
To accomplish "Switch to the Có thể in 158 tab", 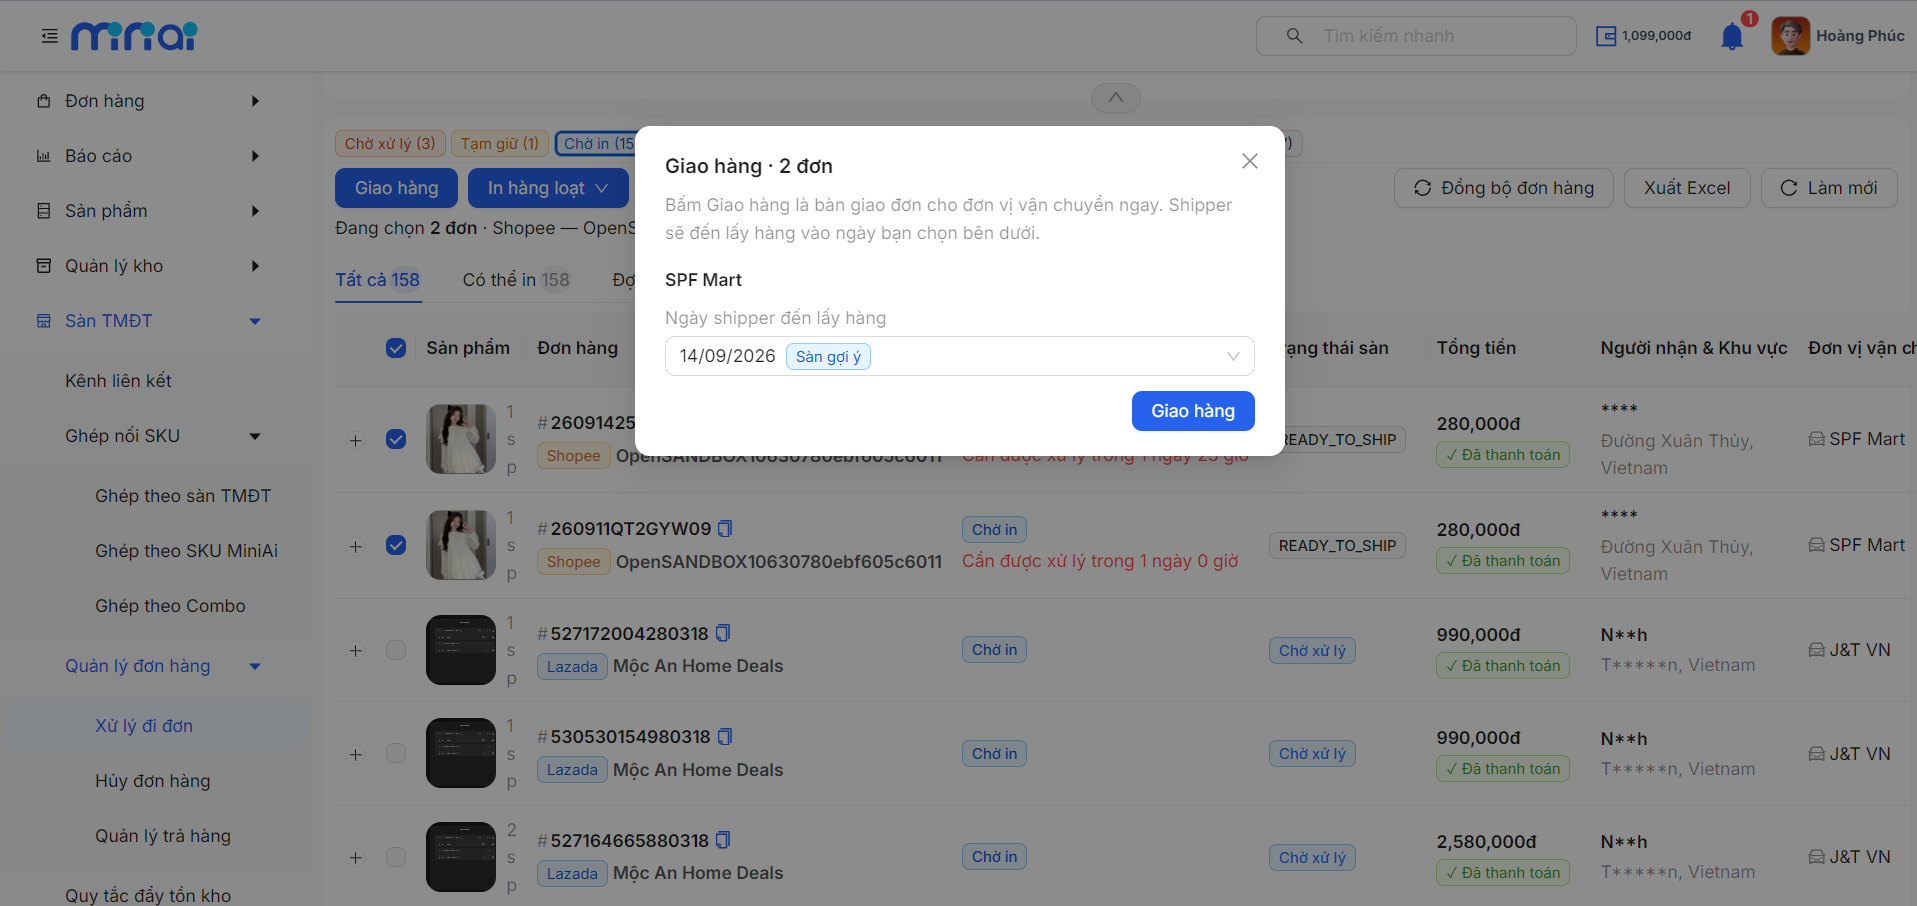I will [516, 280].
